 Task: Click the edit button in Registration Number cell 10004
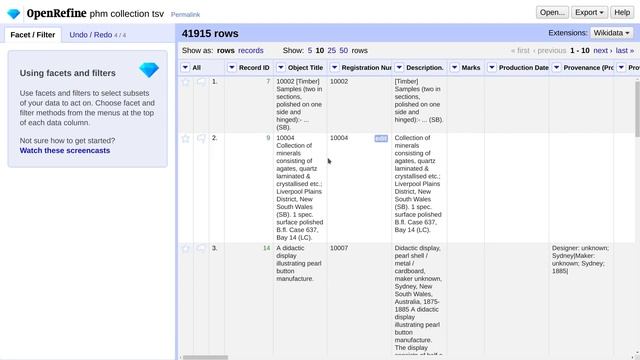(x=381, y=139)
